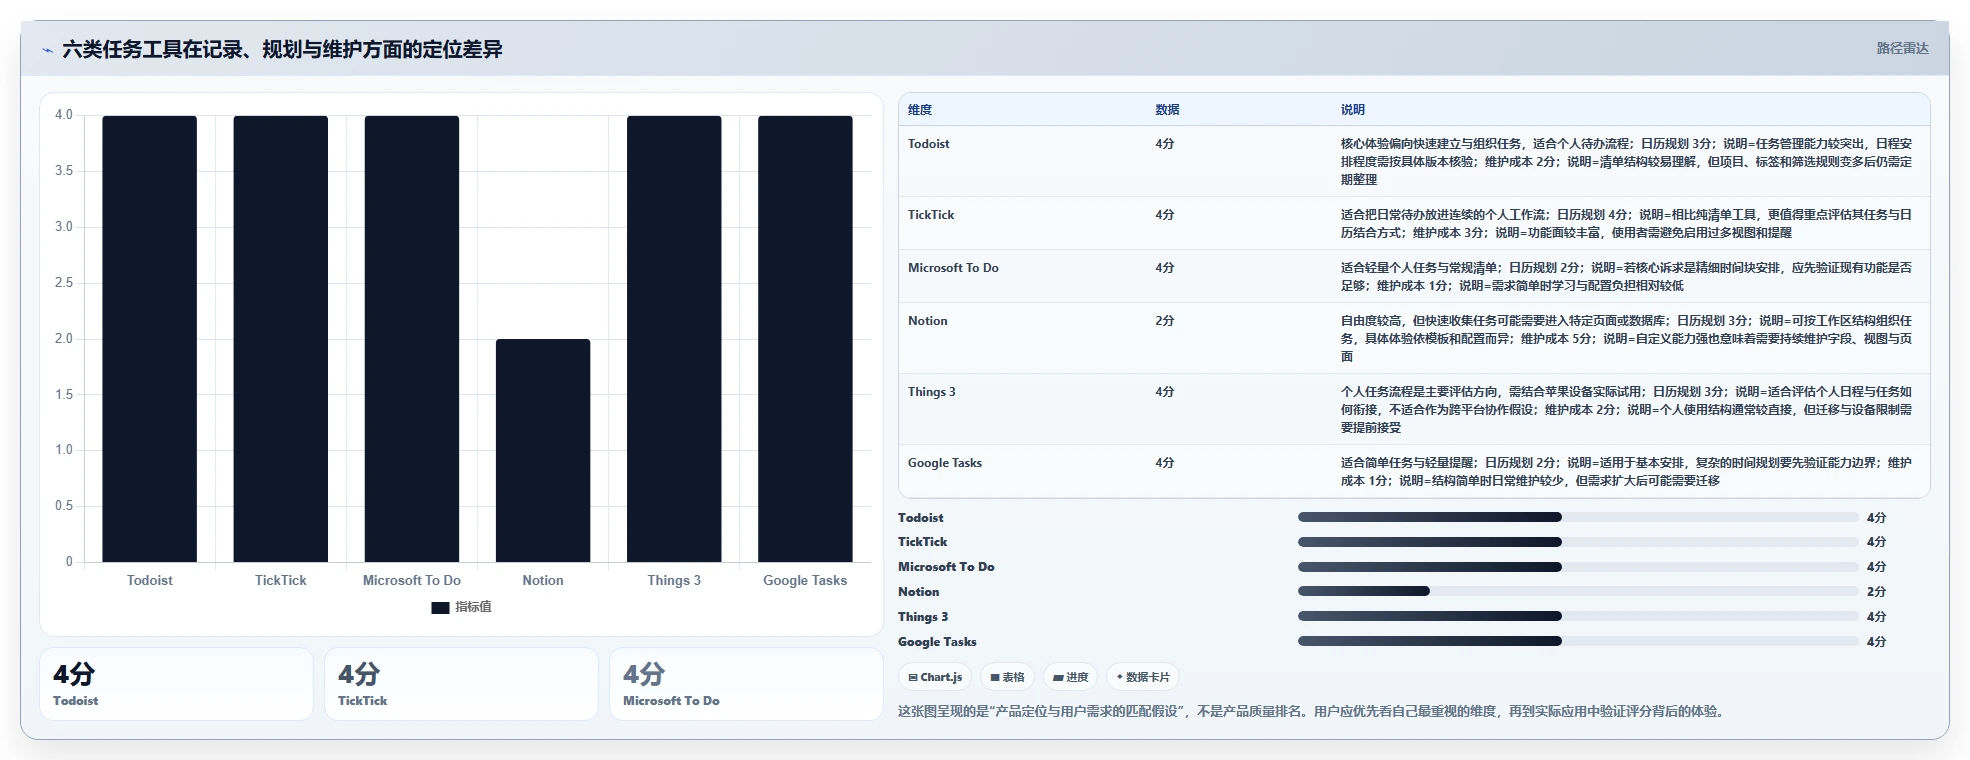Screen dimensions: 1970x760
Task: Click the Microsoft To Do progress bar
Action: pos(1578,567)
